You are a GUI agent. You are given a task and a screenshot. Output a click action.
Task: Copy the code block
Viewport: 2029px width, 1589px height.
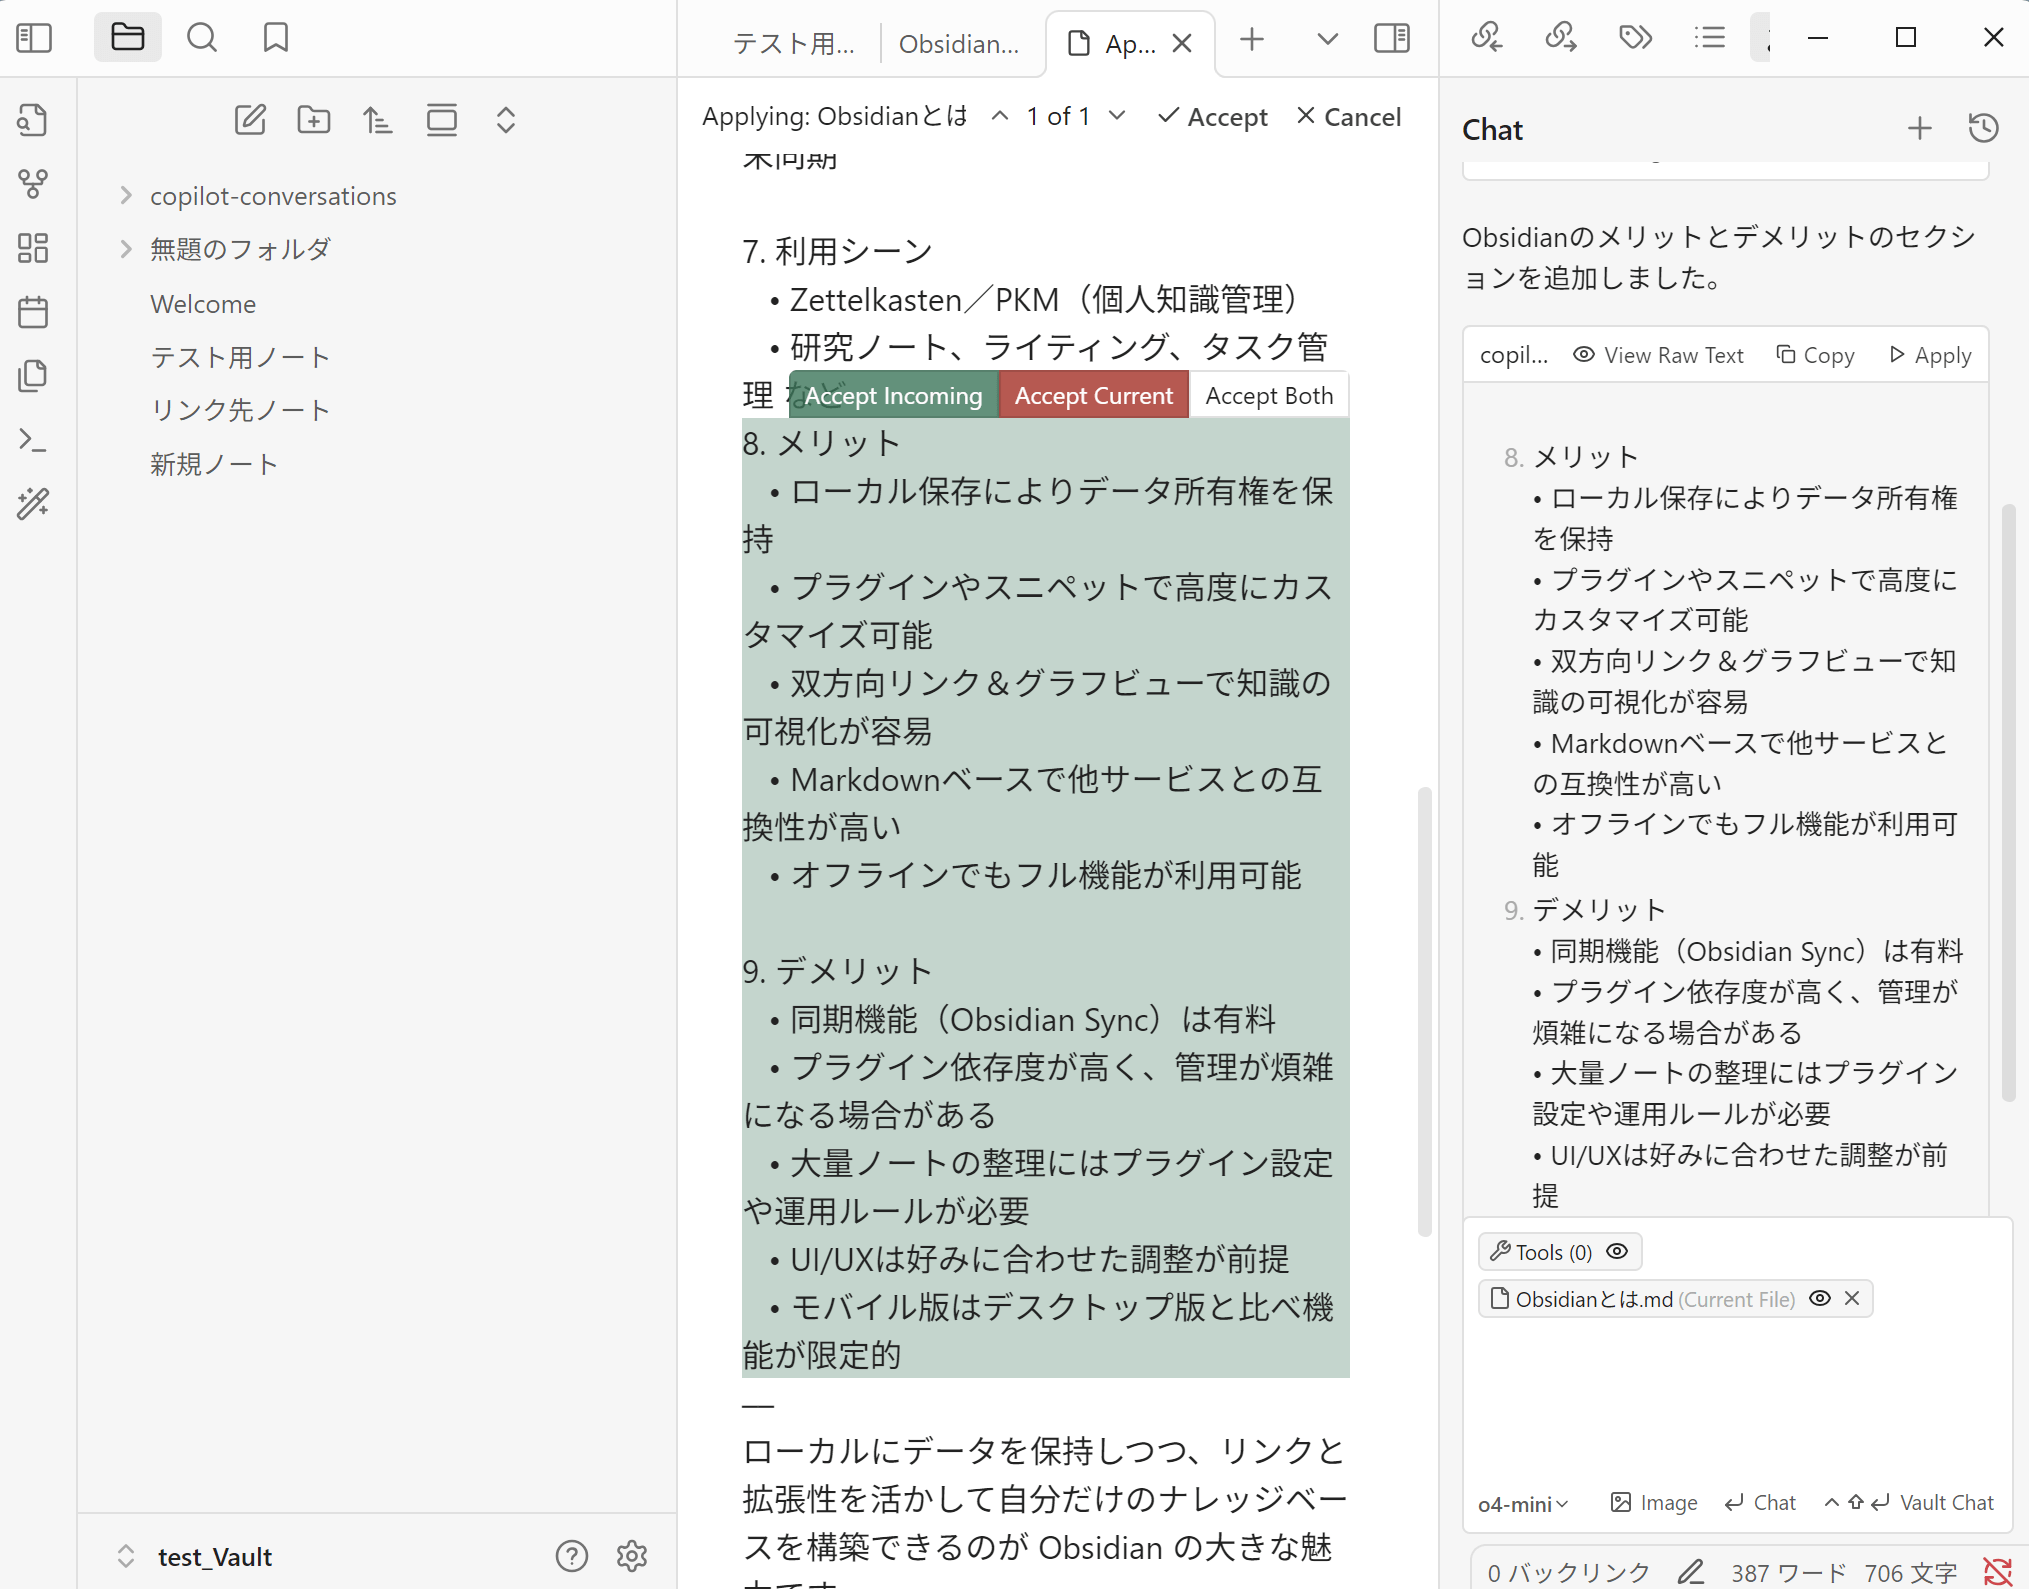tap(1815, 355)
